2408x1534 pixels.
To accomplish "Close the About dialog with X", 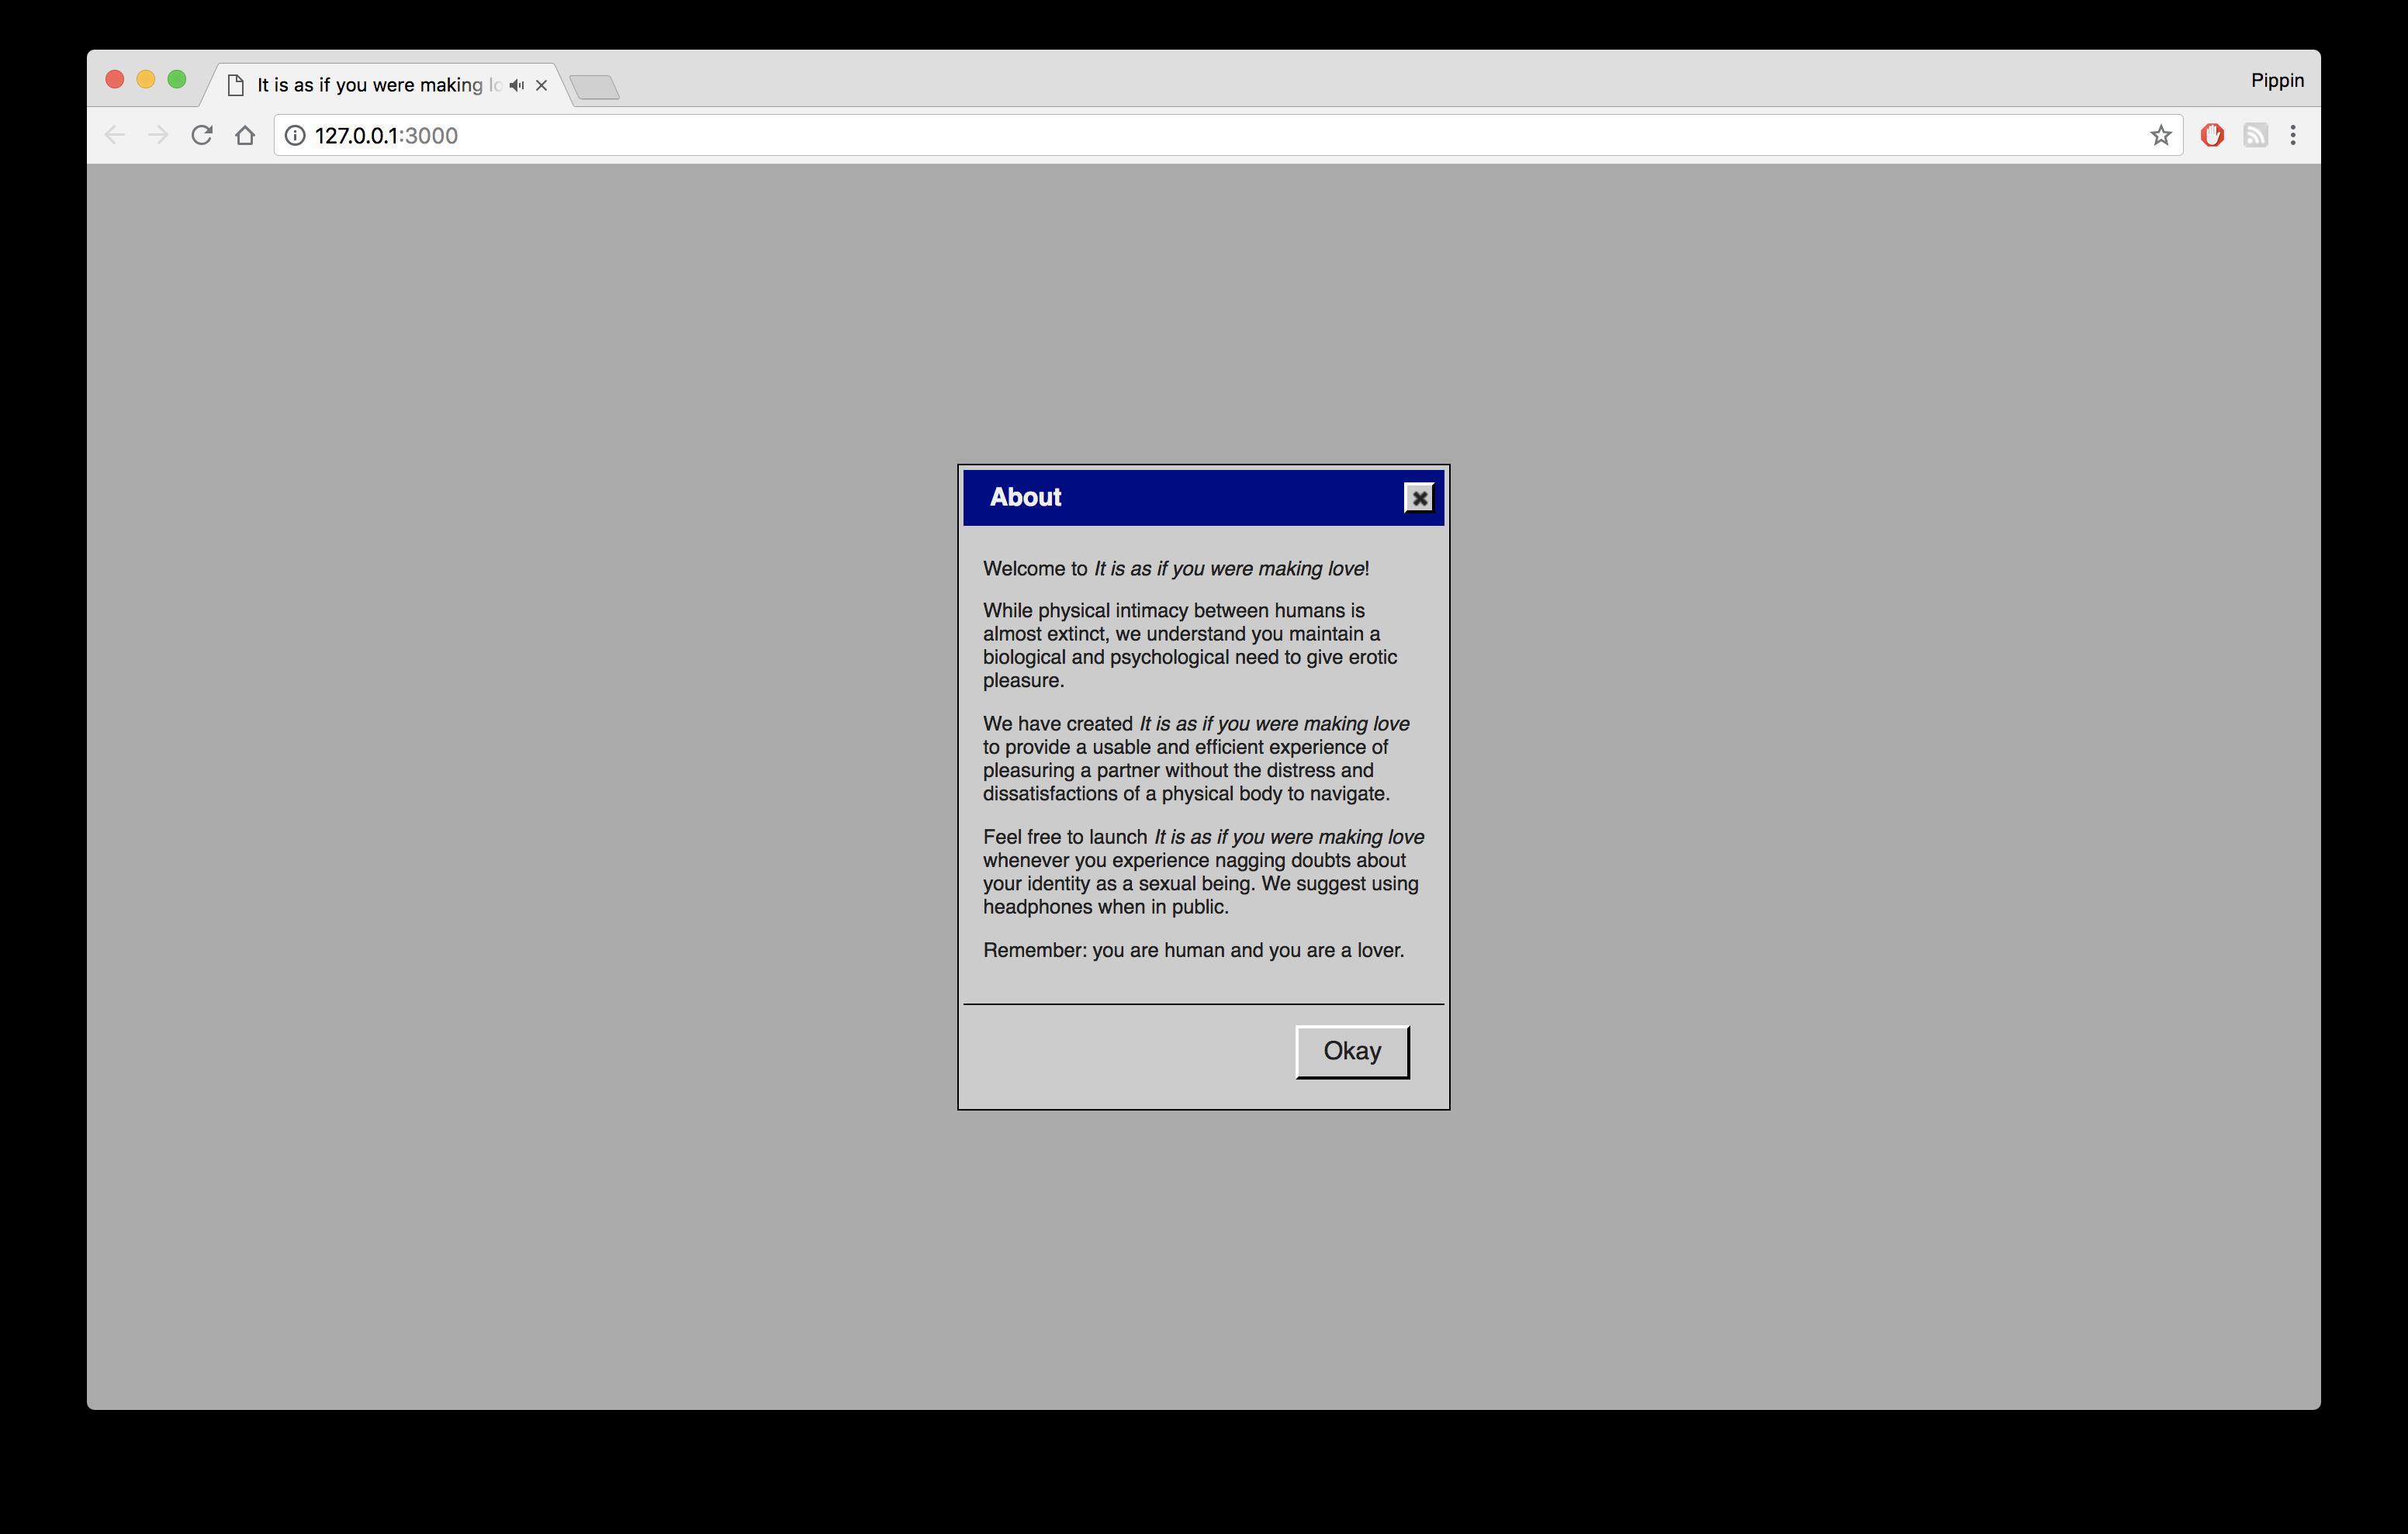I will point(1418,498).
